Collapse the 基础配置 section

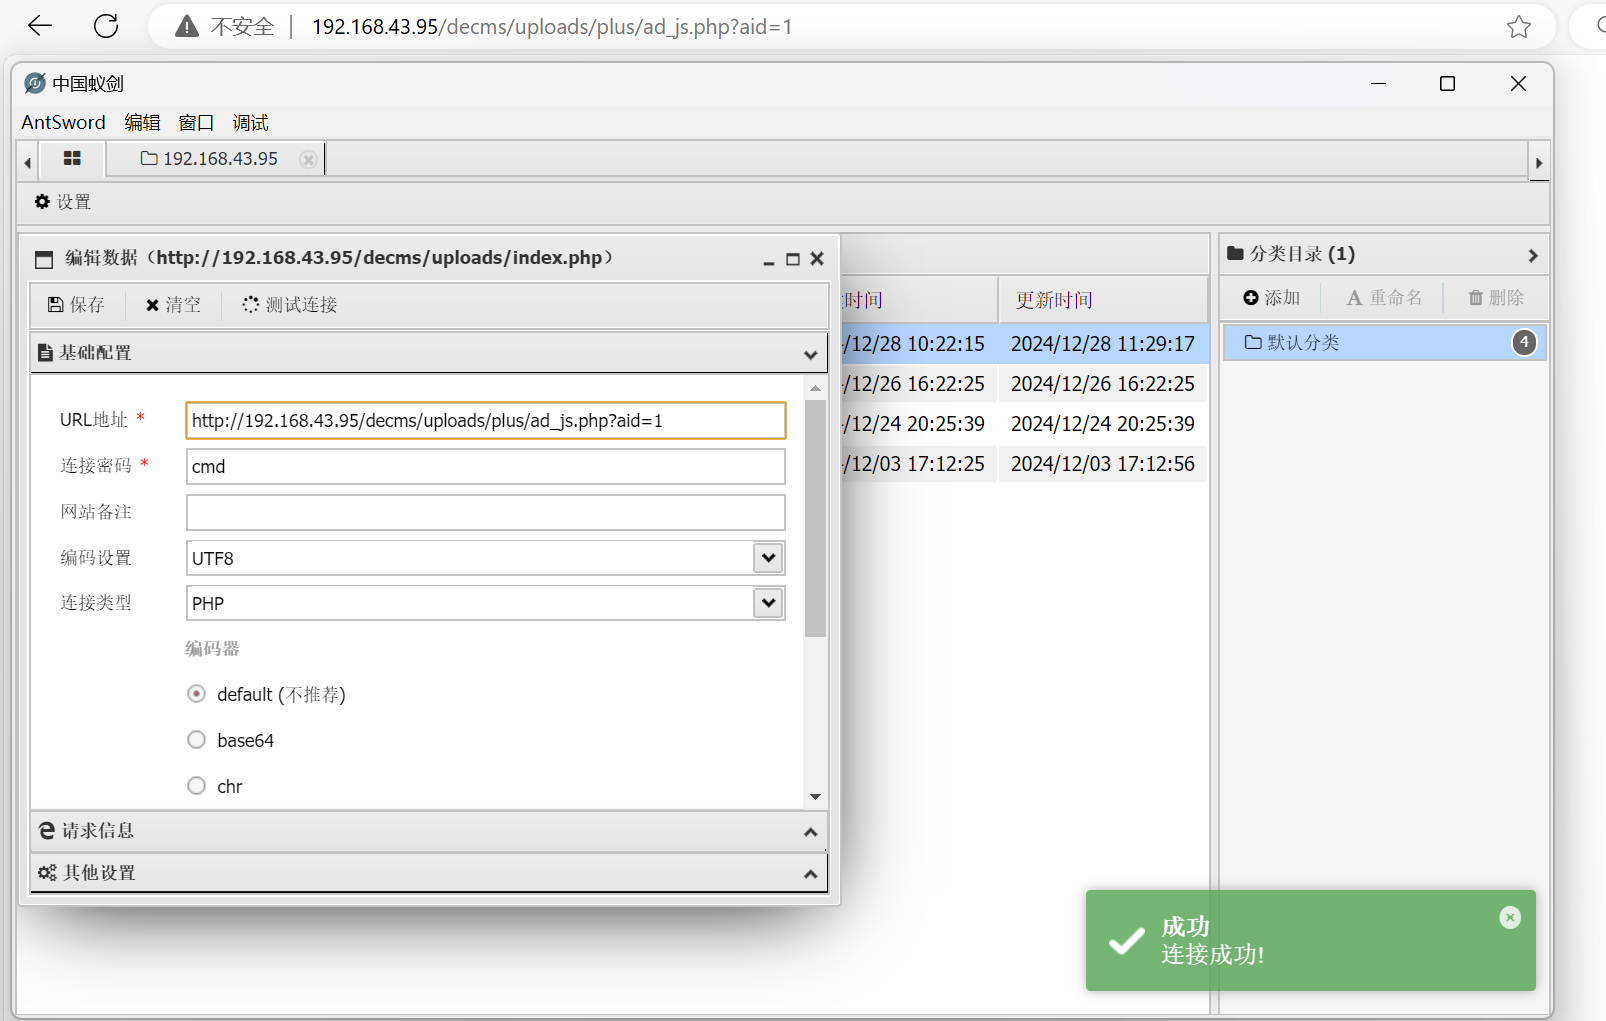tap(811, 354)
